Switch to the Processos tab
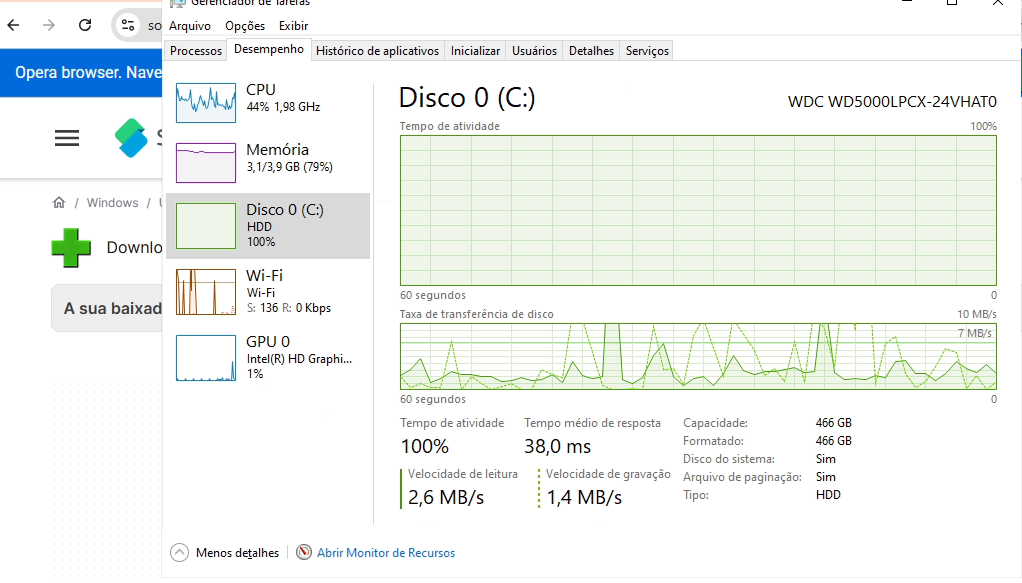 coord(196,51)
